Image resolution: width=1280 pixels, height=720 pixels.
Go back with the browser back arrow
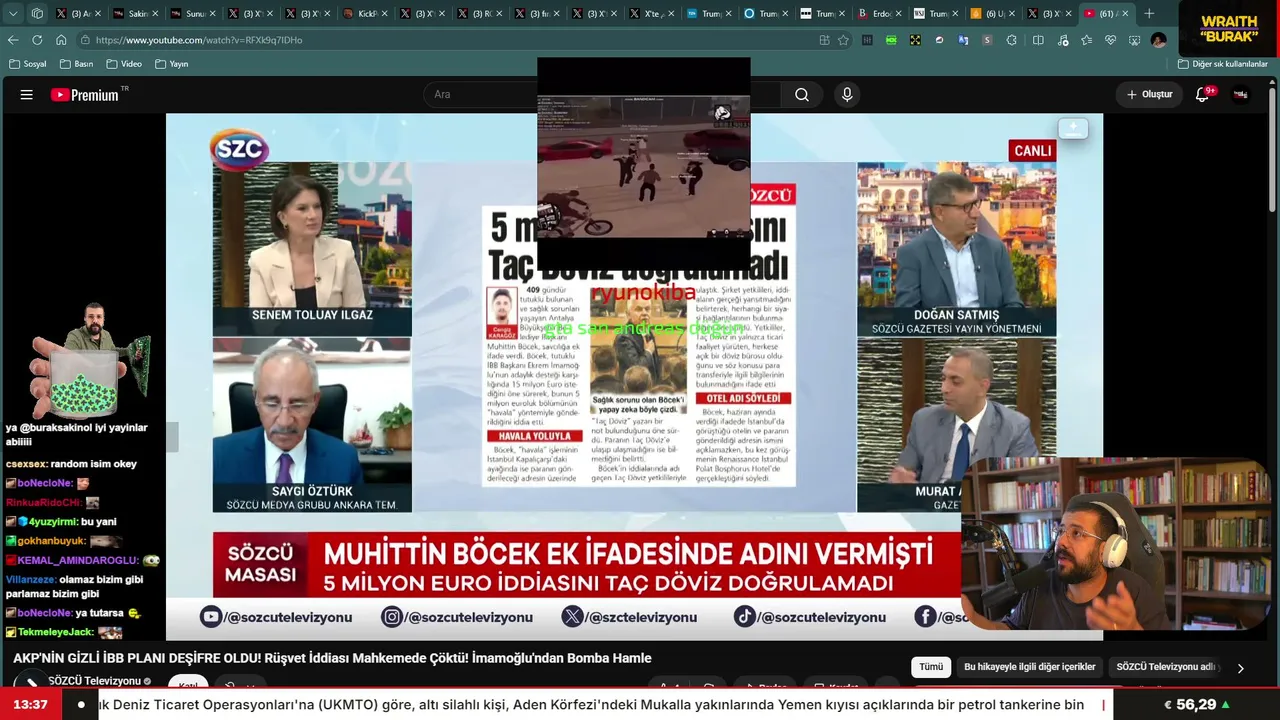click(13, 40)
